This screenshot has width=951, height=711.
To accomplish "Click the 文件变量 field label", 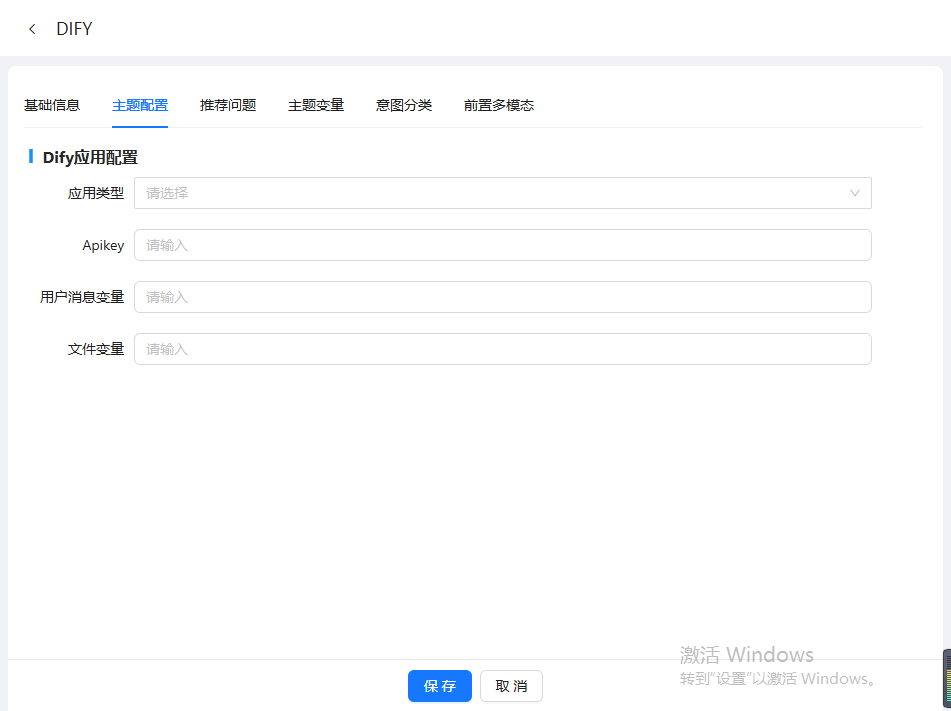I will tap(96, 349).
